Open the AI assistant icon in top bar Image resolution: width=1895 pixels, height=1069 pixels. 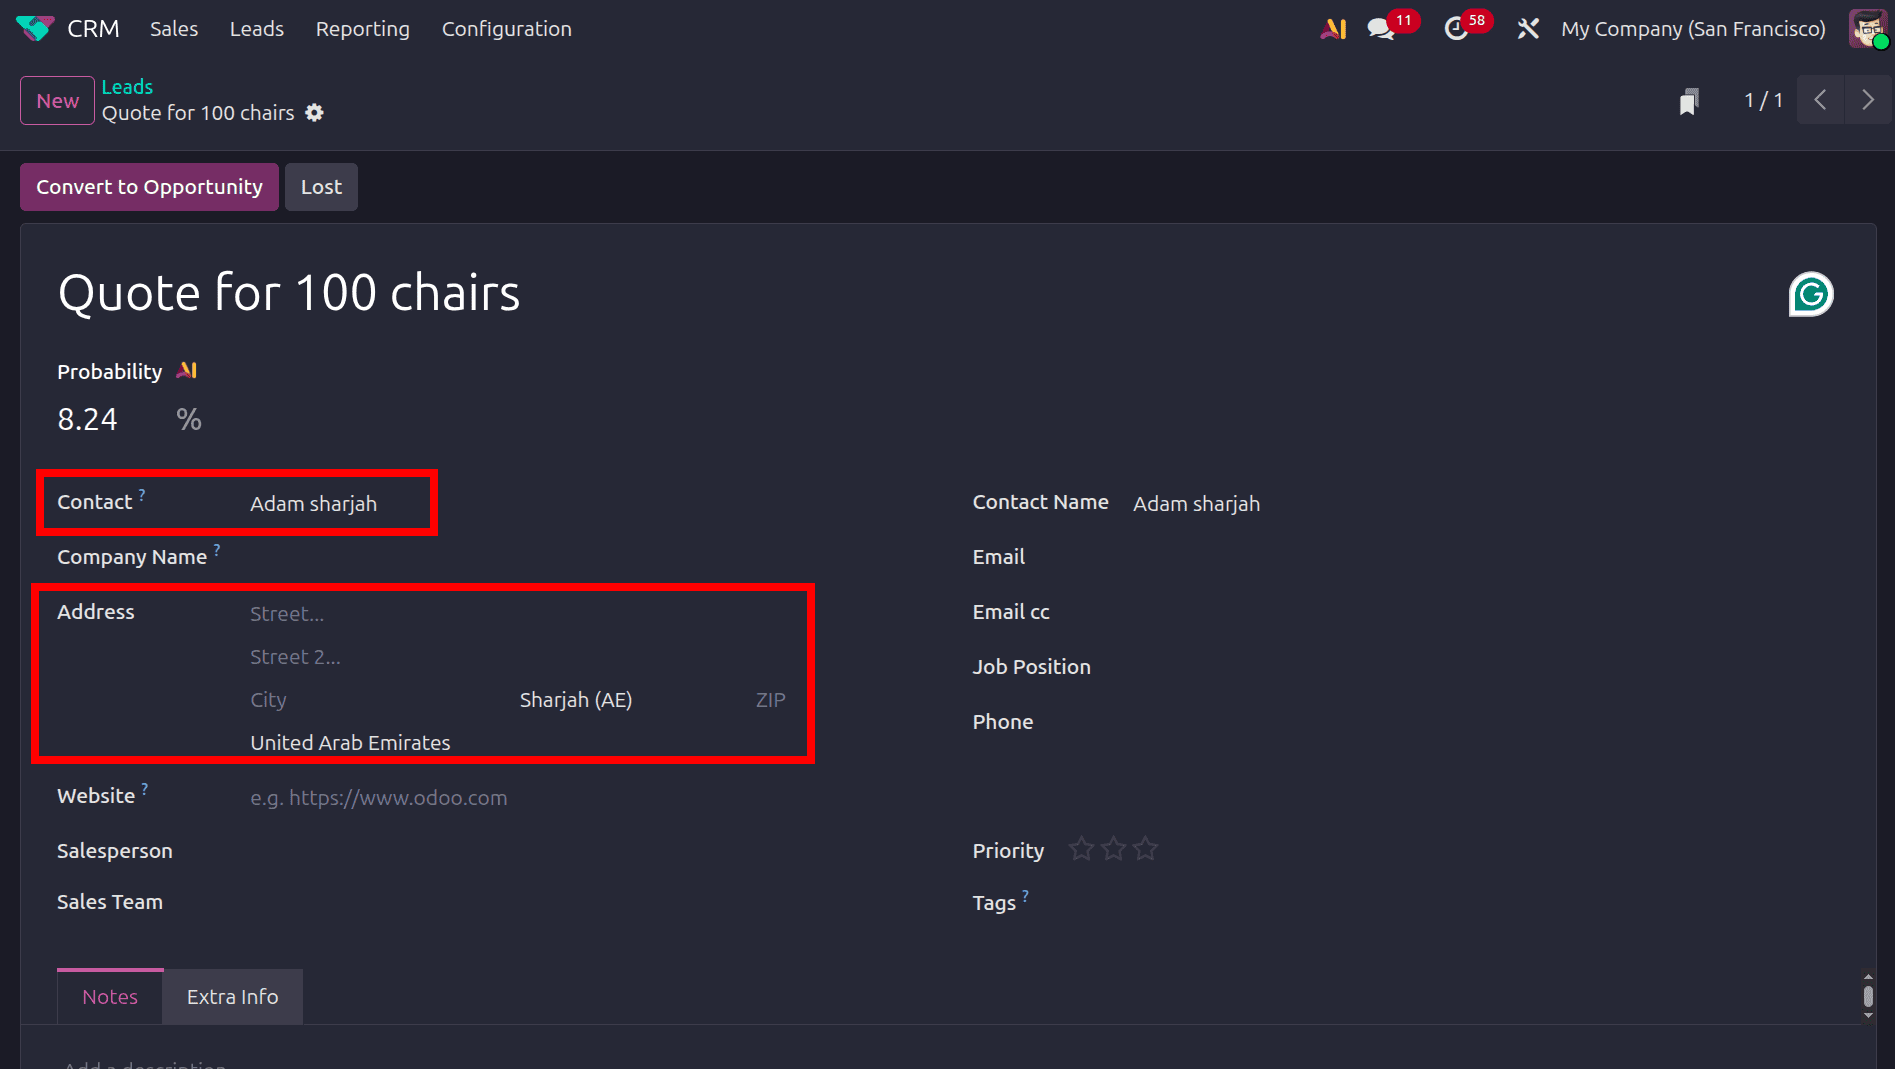(1333, 29)
